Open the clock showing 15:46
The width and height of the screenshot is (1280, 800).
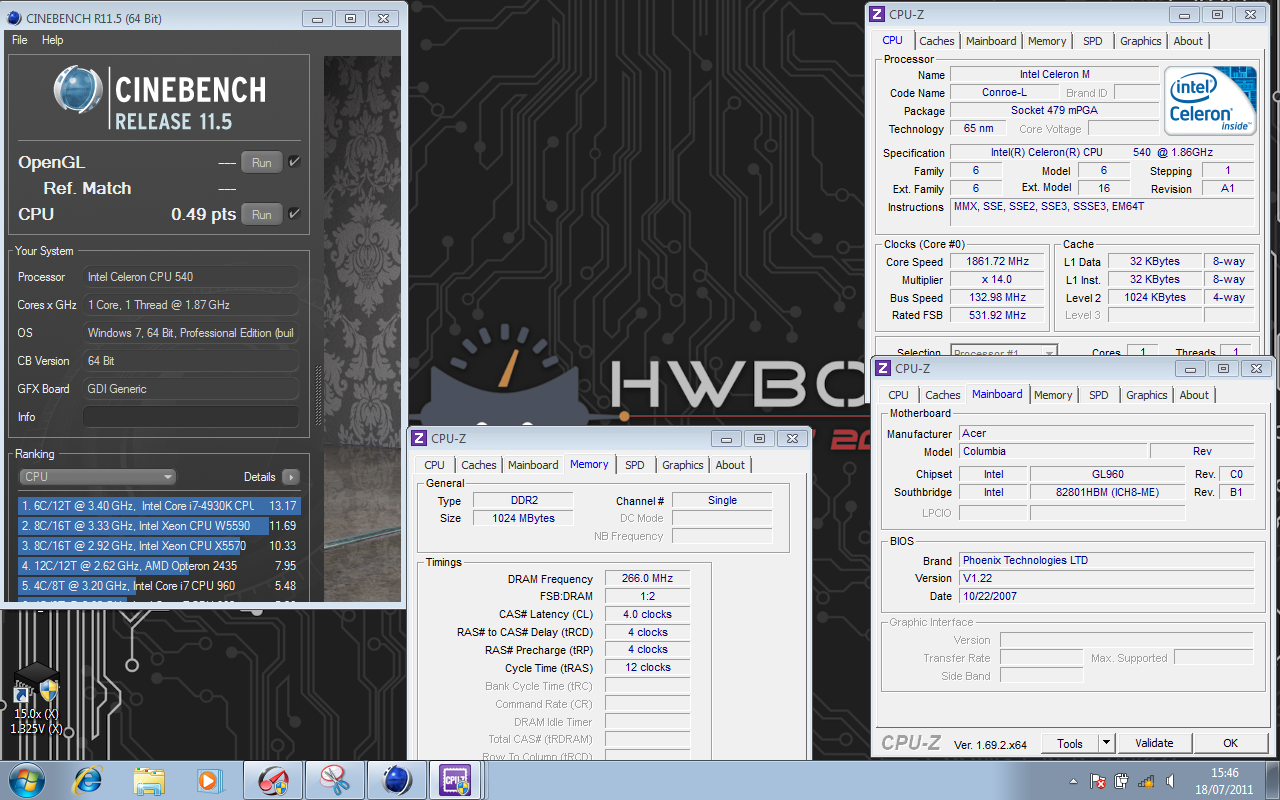[1225, 780]
